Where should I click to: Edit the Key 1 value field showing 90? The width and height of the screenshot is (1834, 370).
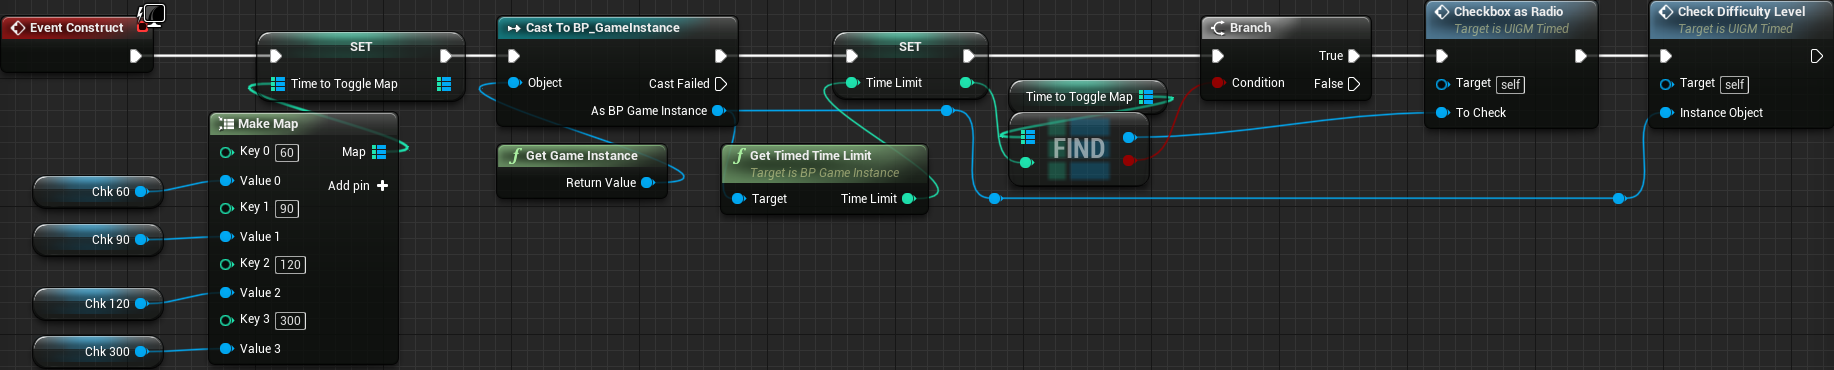tap(287, 209)
